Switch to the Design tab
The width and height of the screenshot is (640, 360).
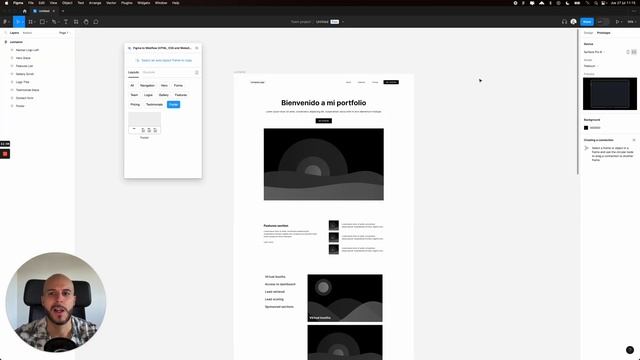point(588,33)
